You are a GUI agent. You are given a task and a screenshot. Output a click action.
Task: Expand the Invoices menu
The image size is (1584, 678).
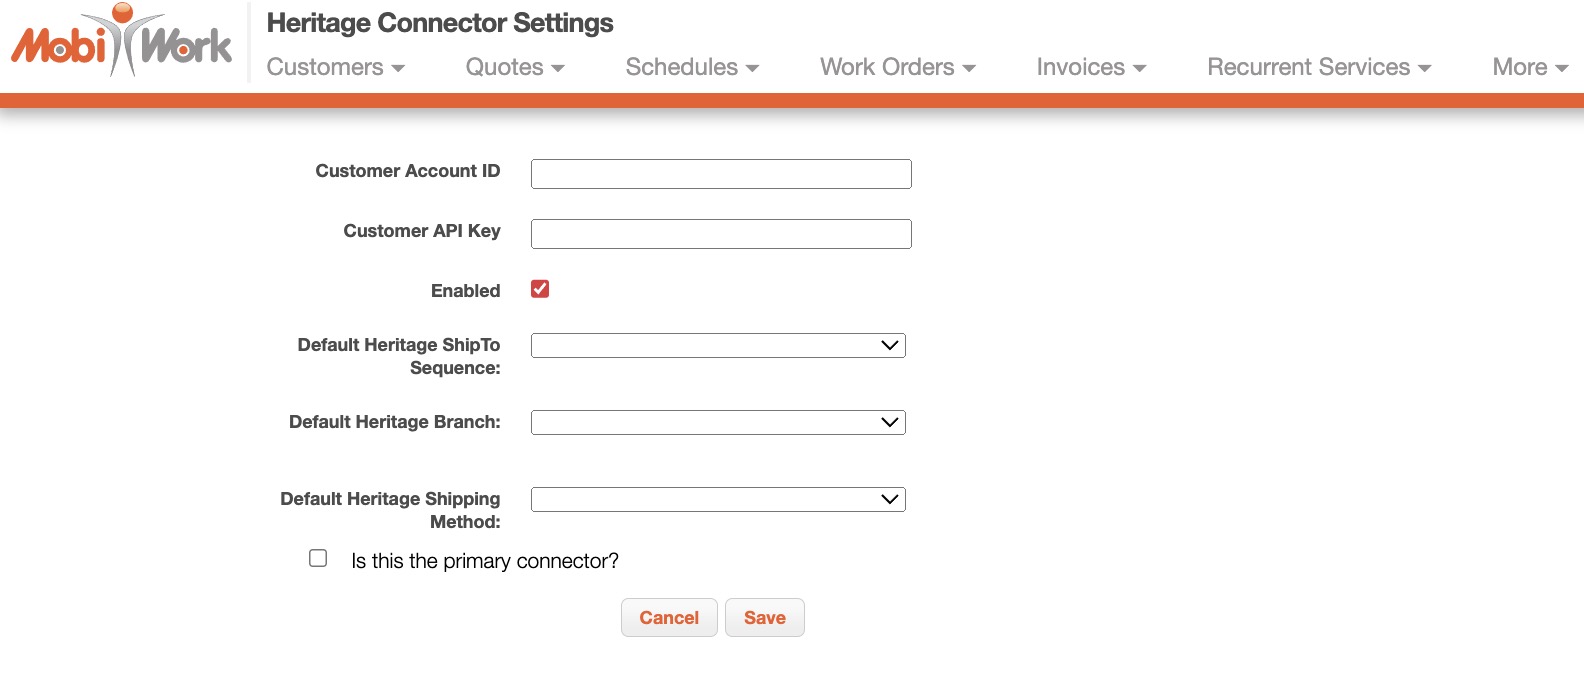pos(1091,67)
